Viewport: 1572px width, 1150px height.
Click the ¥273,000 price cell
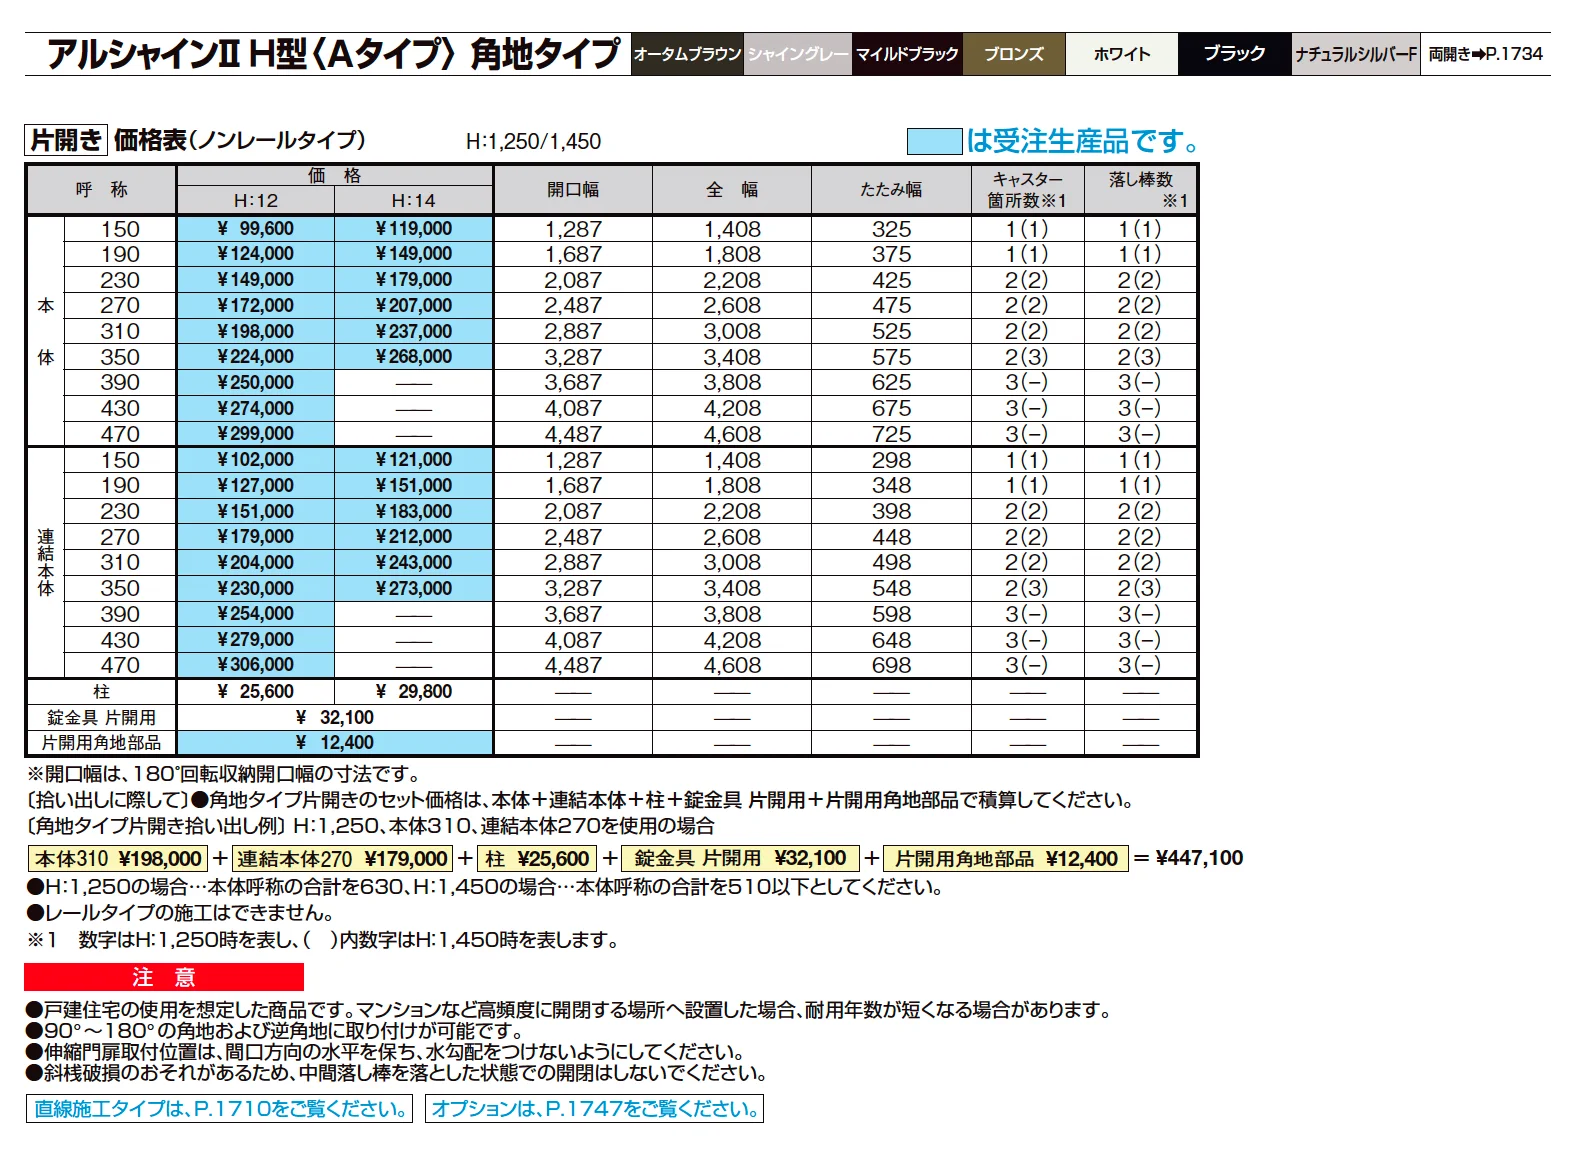tap(414, 588)
